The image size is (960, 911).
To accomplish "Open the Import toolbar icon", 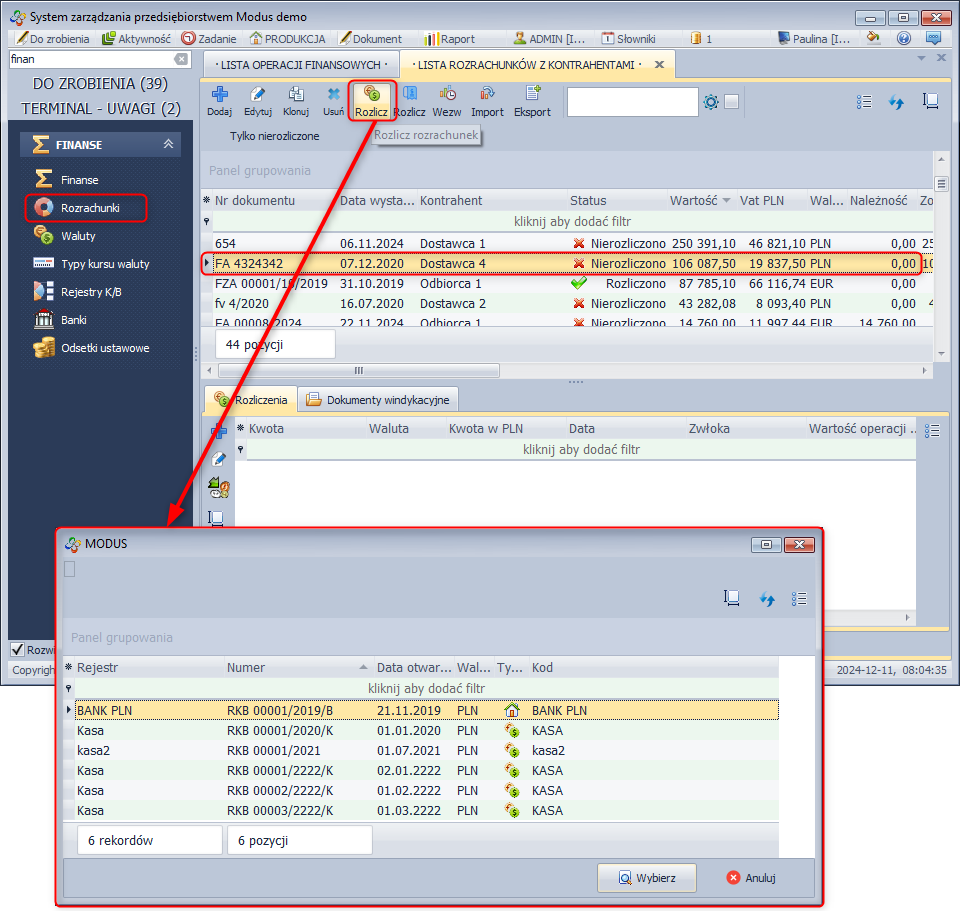I will (x=487, y=95).
